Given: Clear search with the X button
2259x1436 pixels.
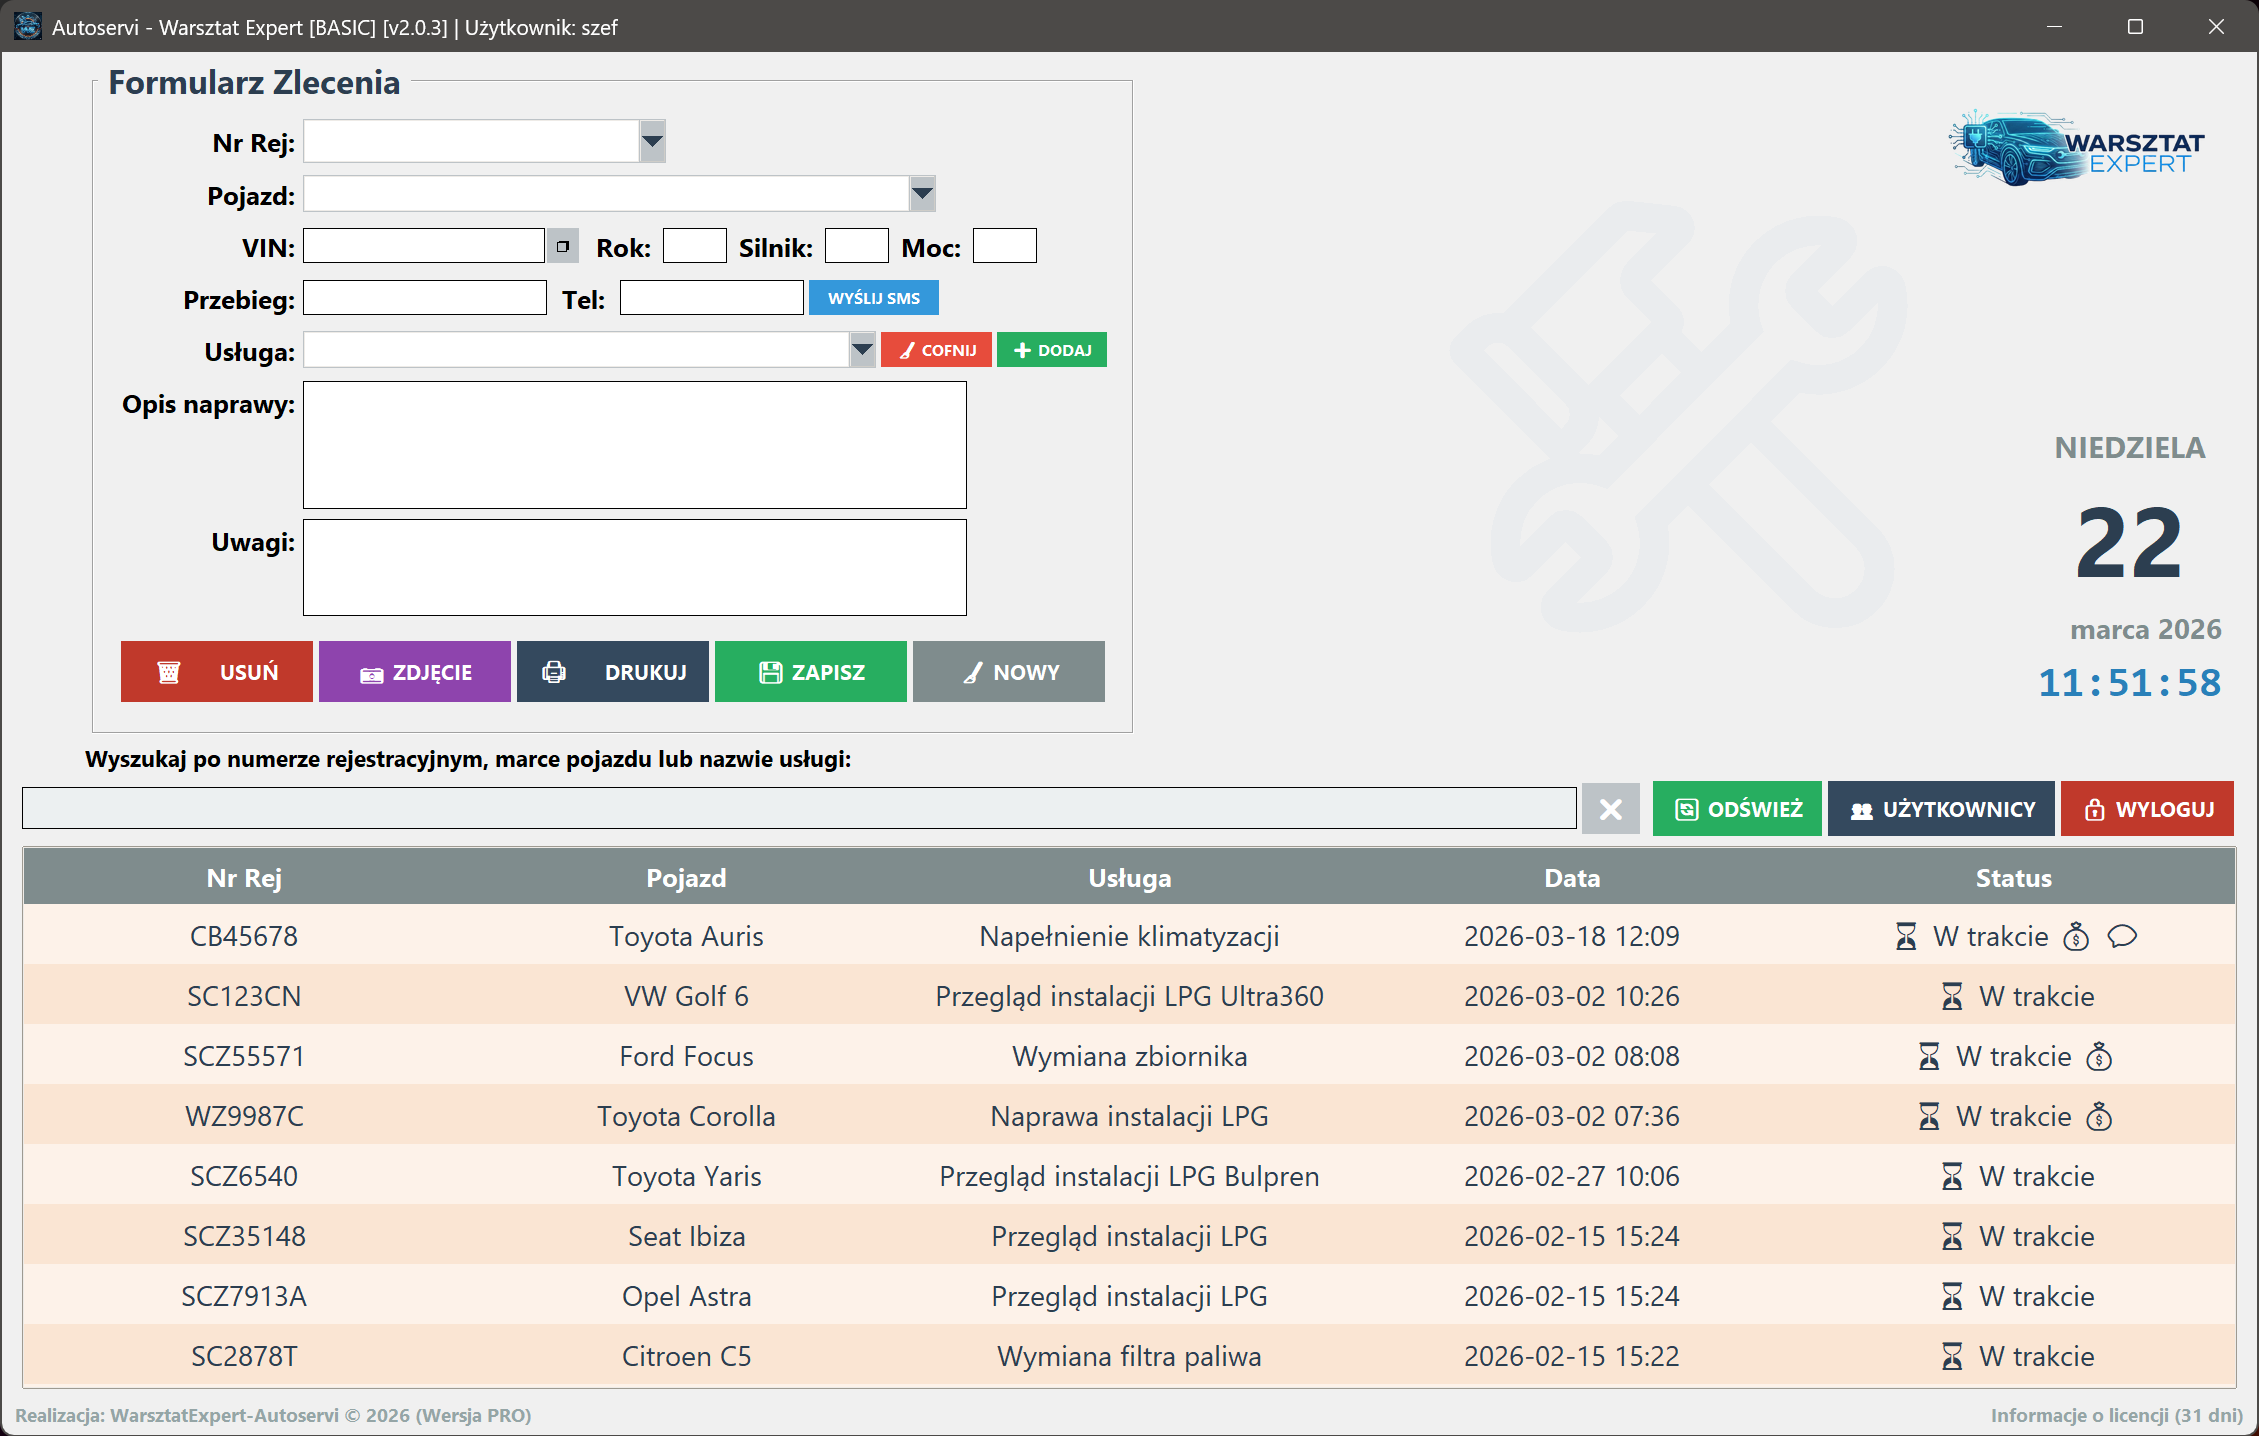Looking at the screenshot, I should [1610, 809].
